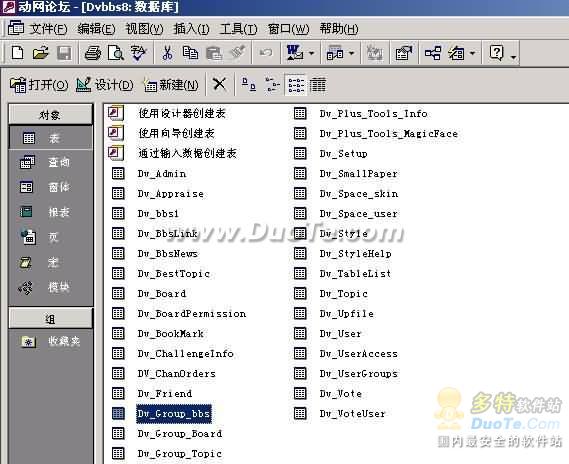This screenshot has width=569, height=464.
Task: Click the New document toolbar icon
Action: coord(17,53)
